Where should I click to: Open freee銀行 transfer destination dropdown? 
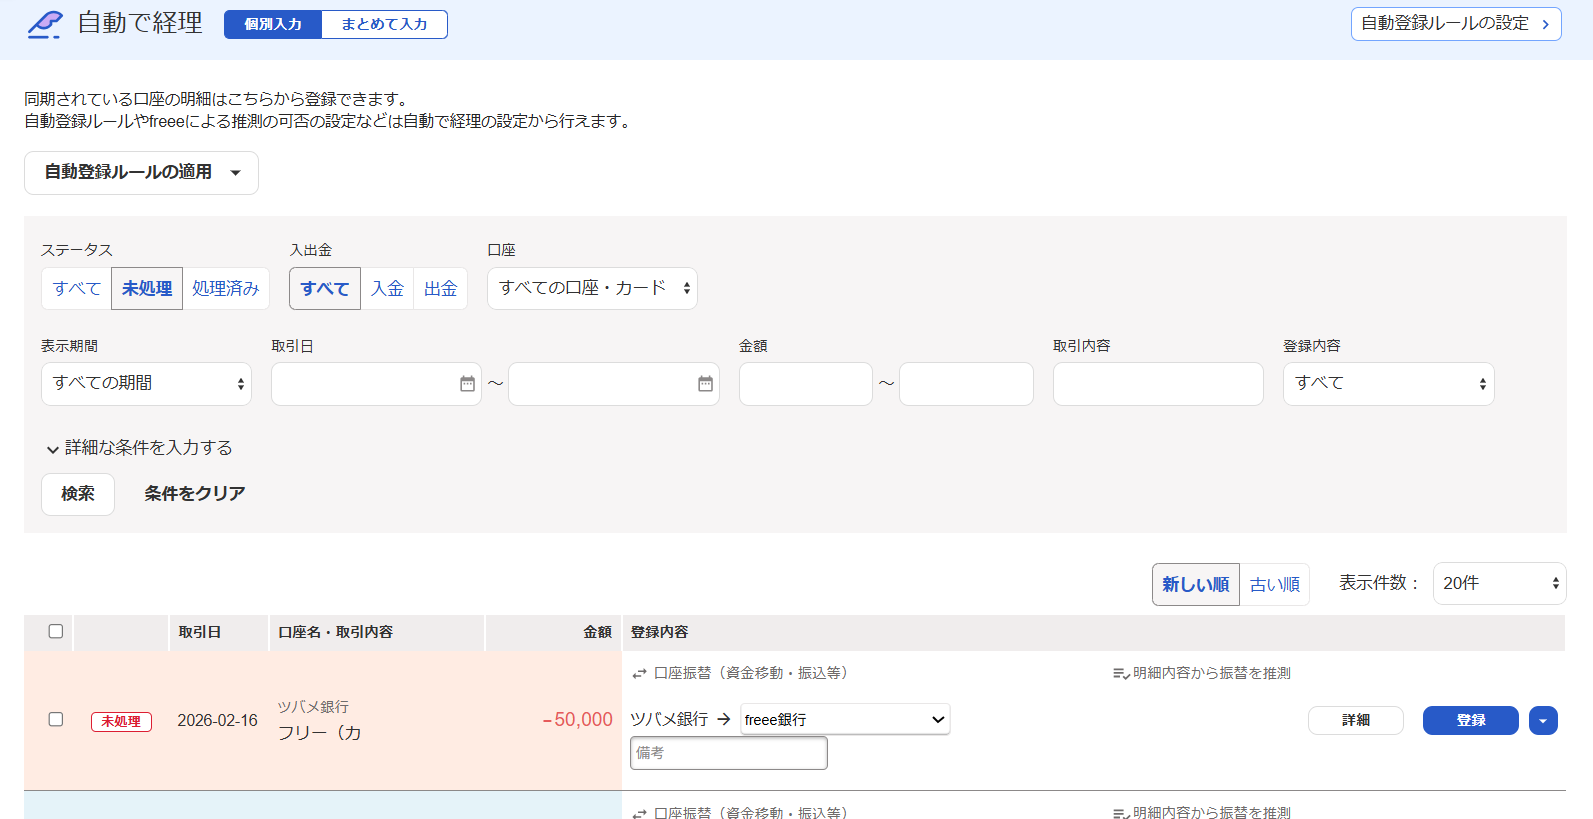(x=845, y=719)
